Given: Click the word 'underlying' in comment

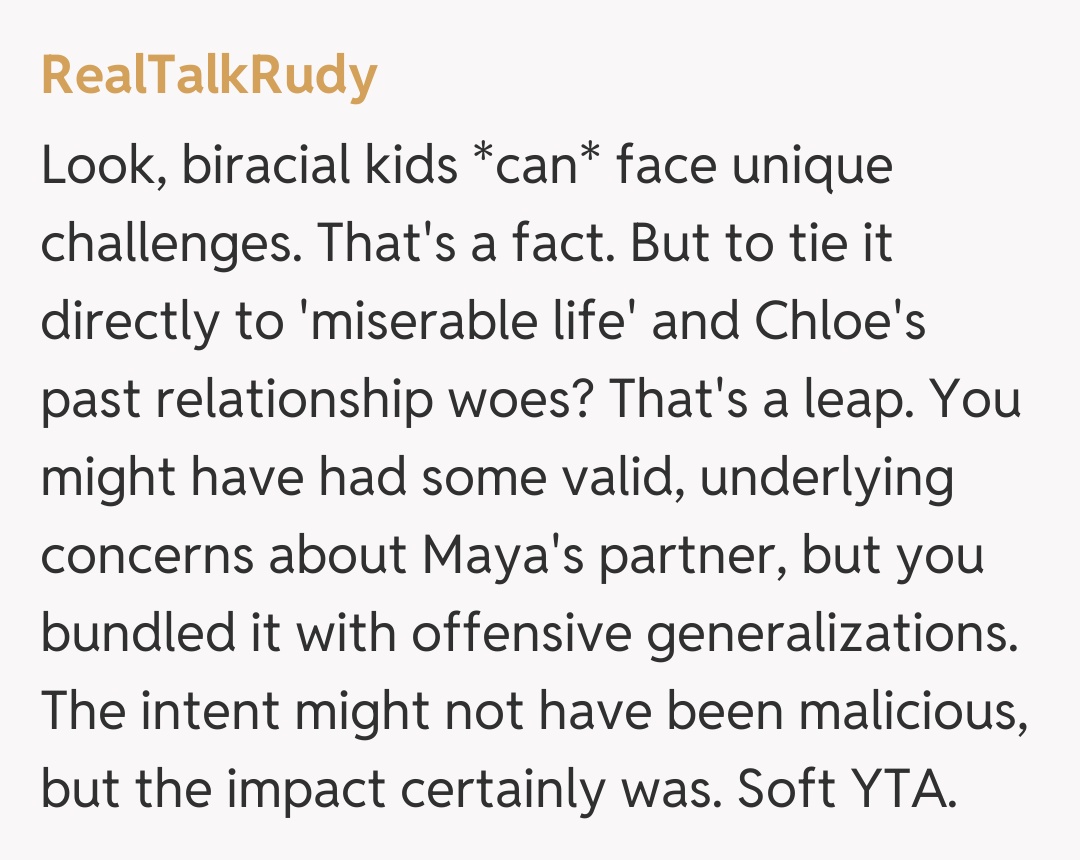Looking at the screenshot, I should (826, 478).
